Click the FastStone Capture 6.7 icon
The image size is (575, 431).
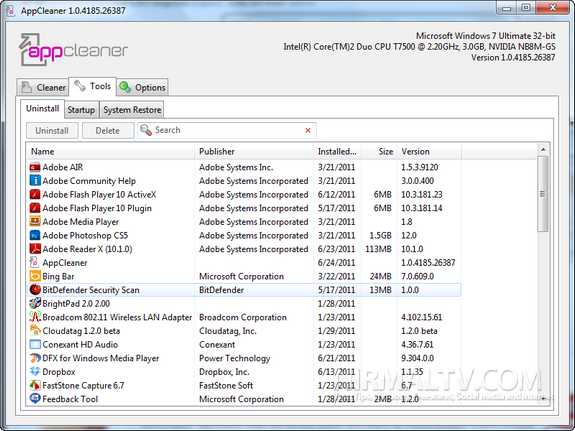[35, 385]
